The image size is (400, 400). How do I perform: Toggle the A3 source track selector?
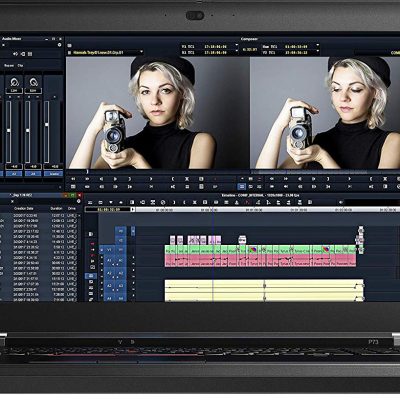click(x=110, y=286)
